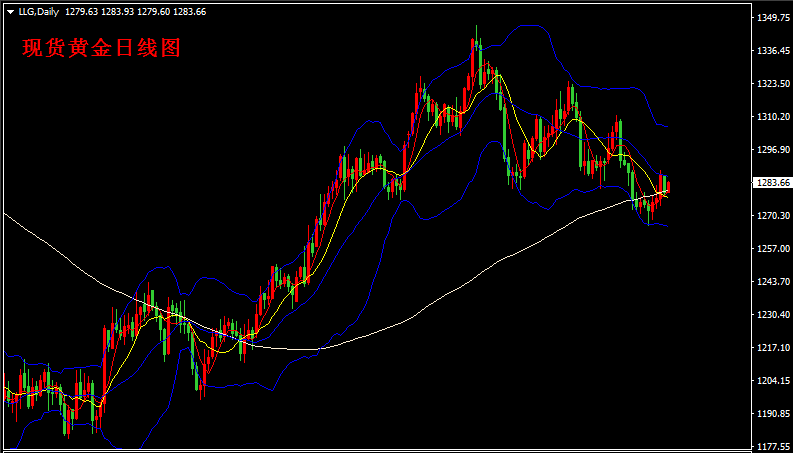Image resolution: width=793 pixels, height=453 pixels.
Task: Select the 1230.40 price axis label
Action: pyautogui.click(x=773, y=315)
